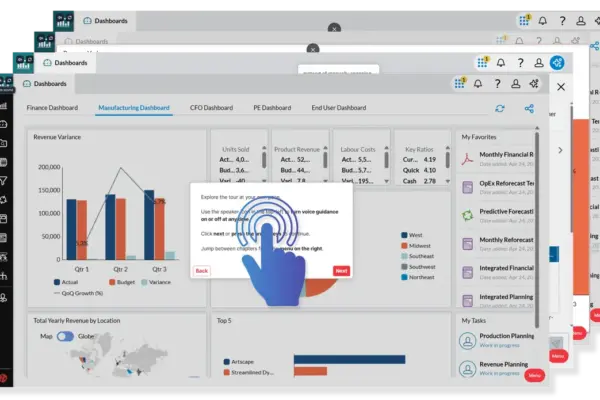Image resolution: width=600 pixels, height=400 pixels.
Task: Click the Northeast legend entry
Action: 418,277
